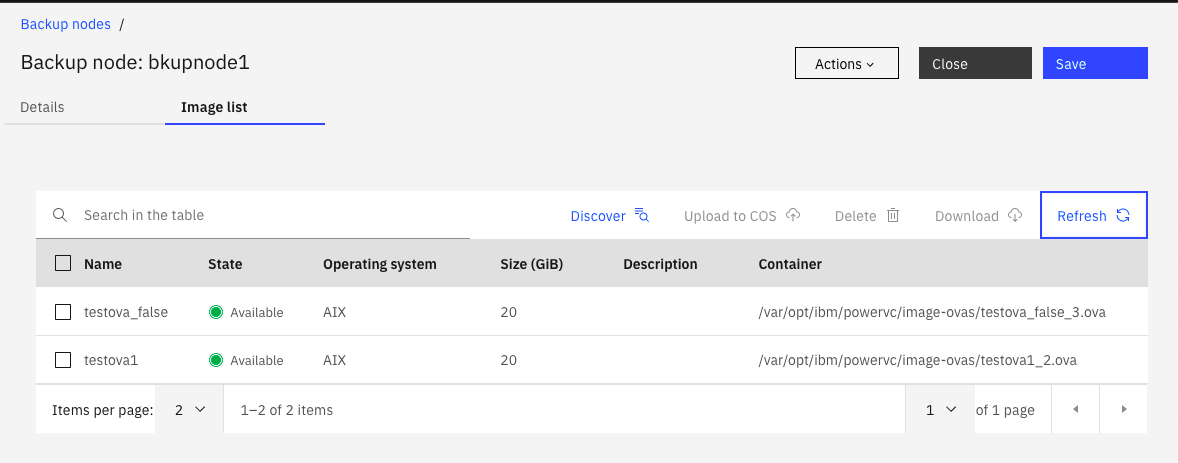1178x463 pixels.
Task: Expand the Items per page dropdown
Action: point(189,410)
